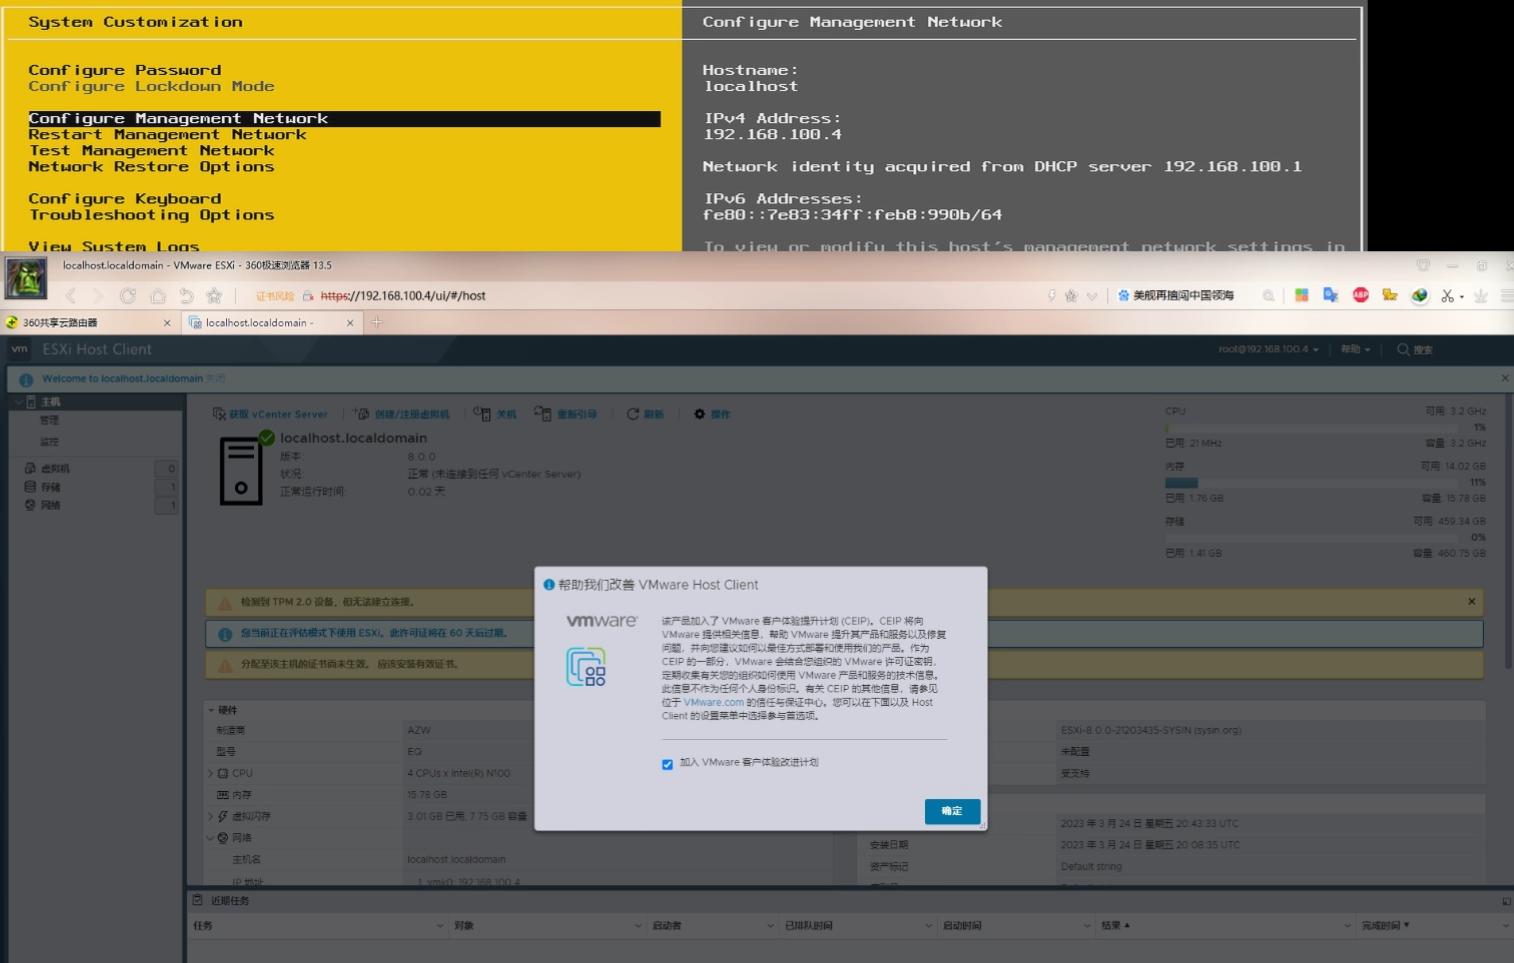Open the browser home page icon

point(157,296)
